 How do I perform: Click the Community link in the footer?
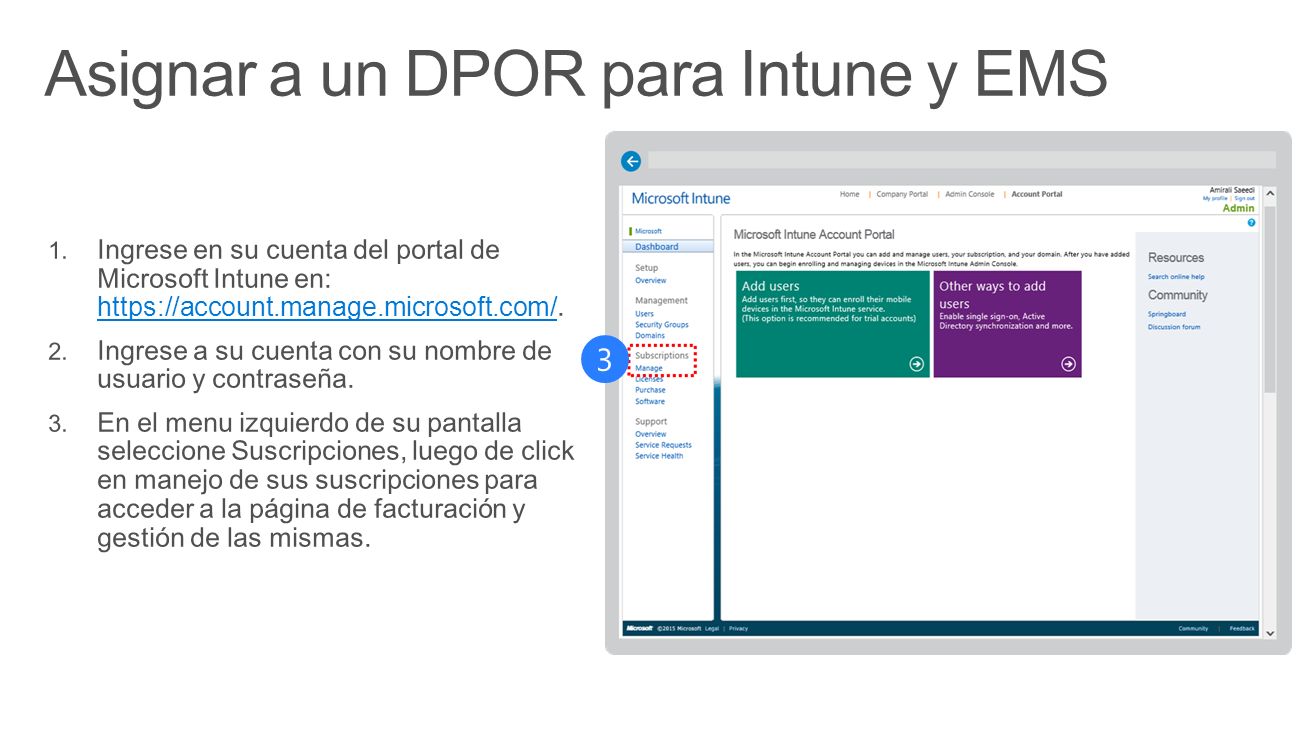coord(1193,628)
